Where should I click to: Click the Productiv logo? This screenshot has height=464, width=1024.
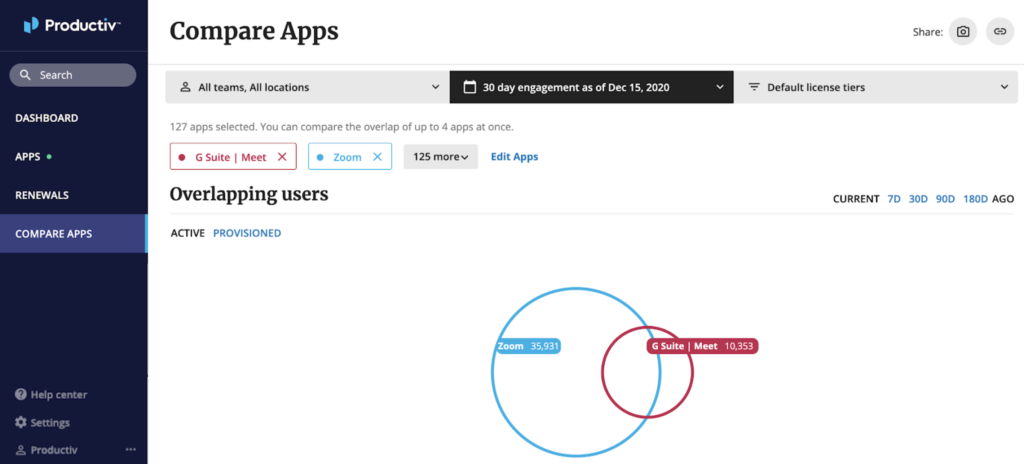coord(72,25)
